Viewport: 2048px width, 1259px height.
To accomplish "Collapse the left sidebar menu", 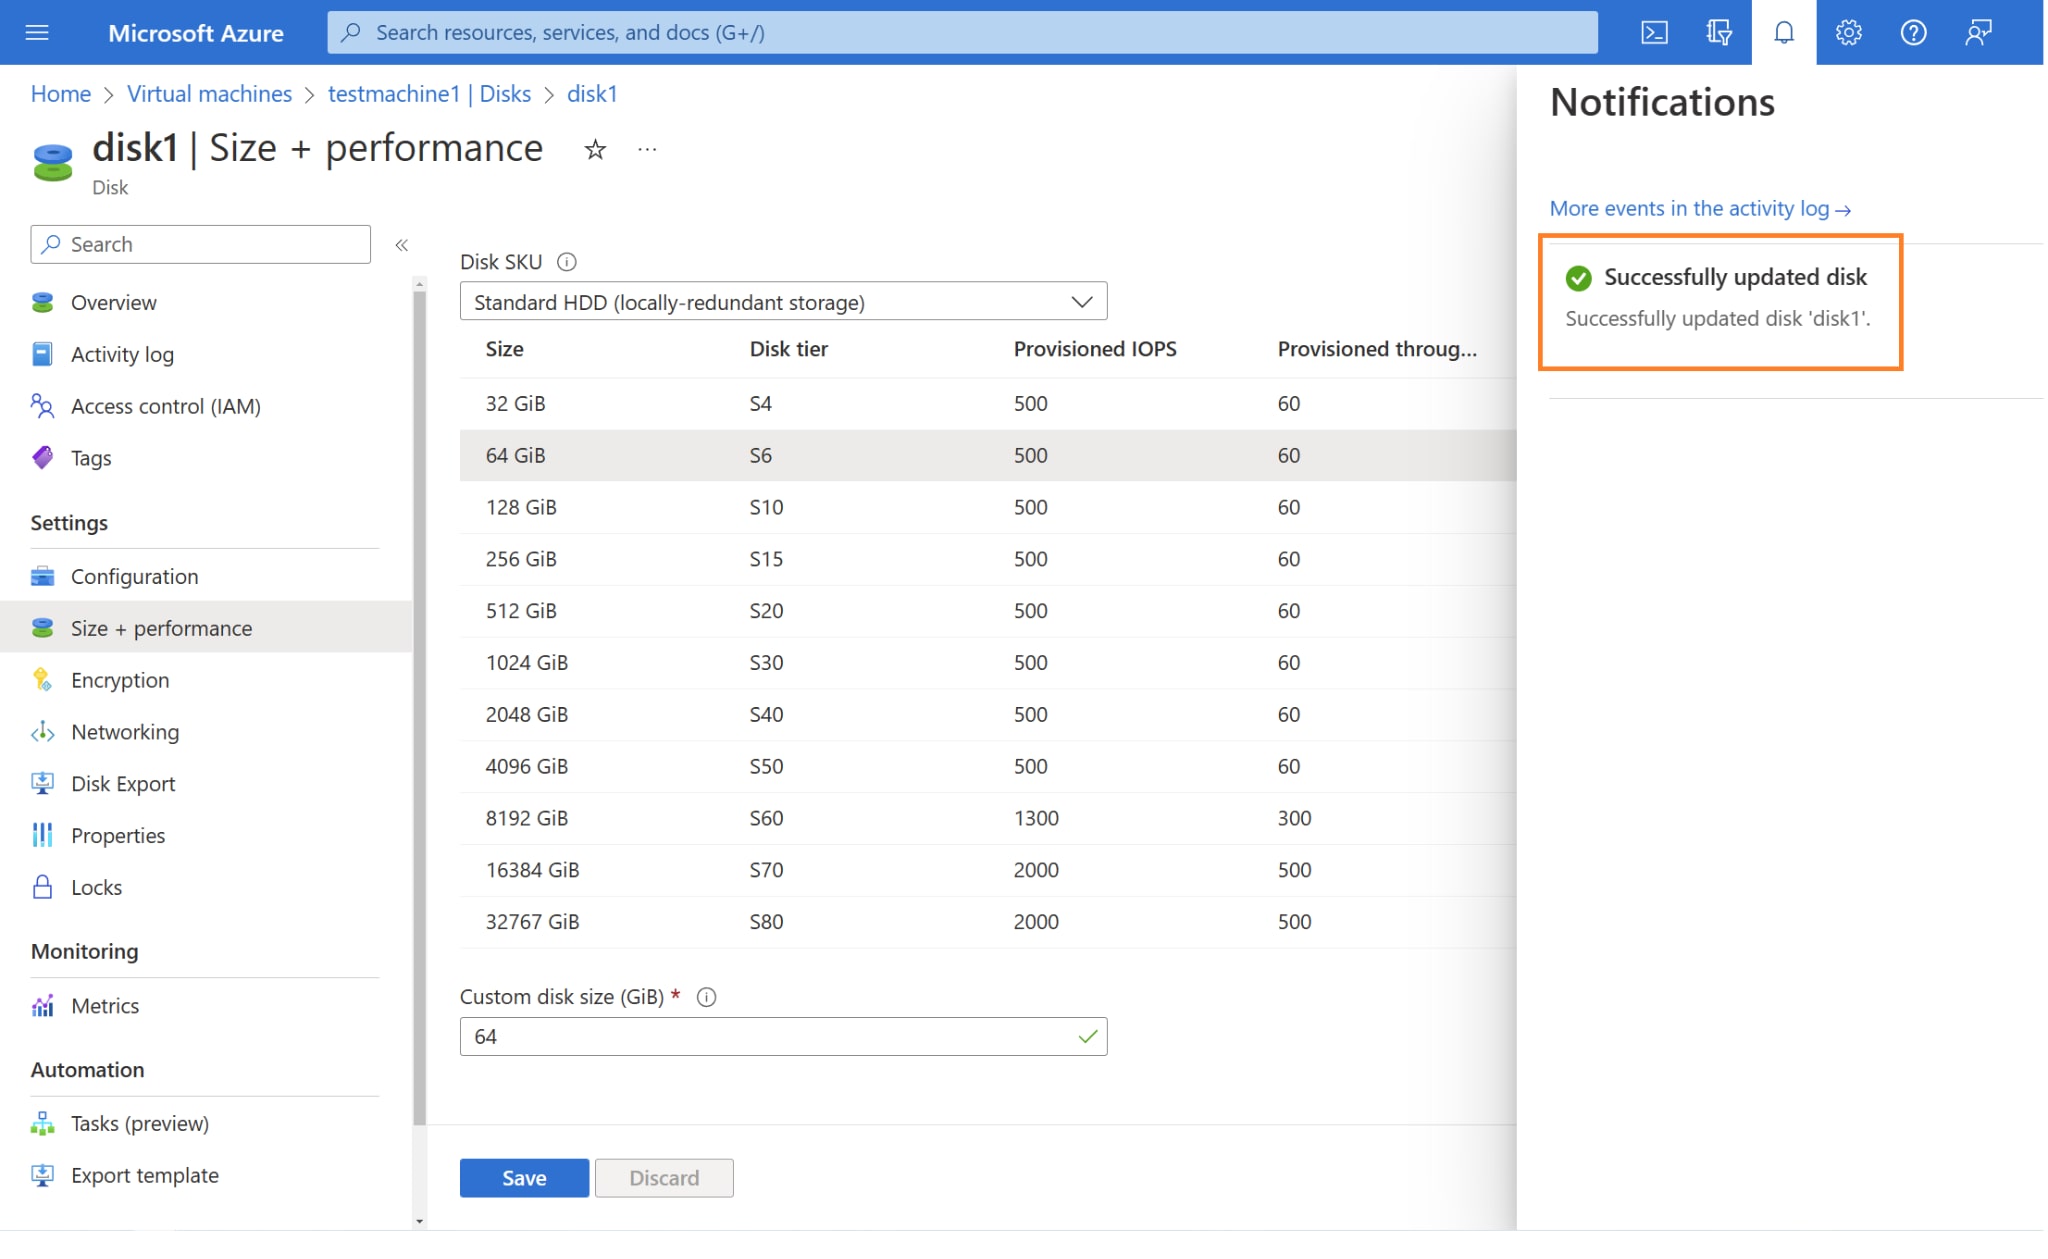I will pos(401,245).
